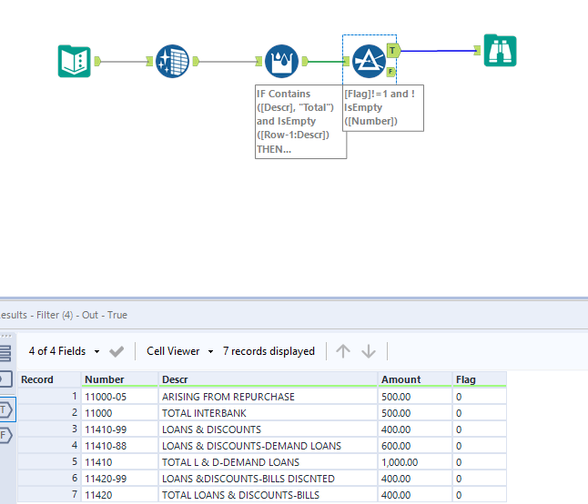The height and width of the screenshot is (504, 588).
Task: Open the Cell Viewer dropdown arrow
Action: coord(211,352)
